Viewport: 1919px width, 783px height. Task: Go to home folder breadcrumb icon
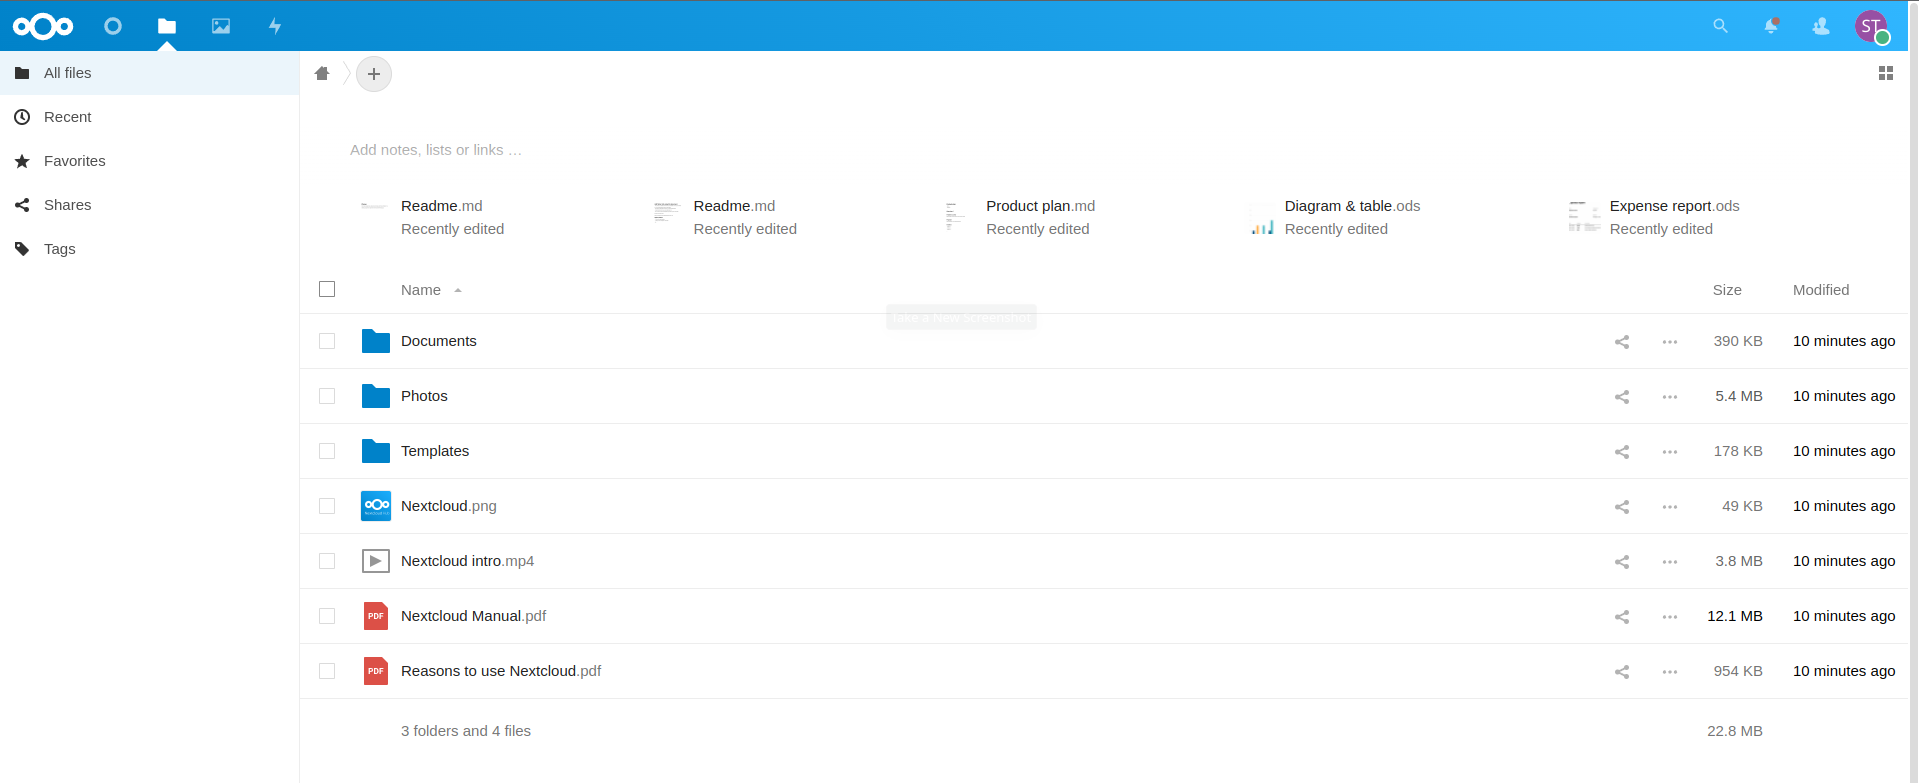(322, 73)
